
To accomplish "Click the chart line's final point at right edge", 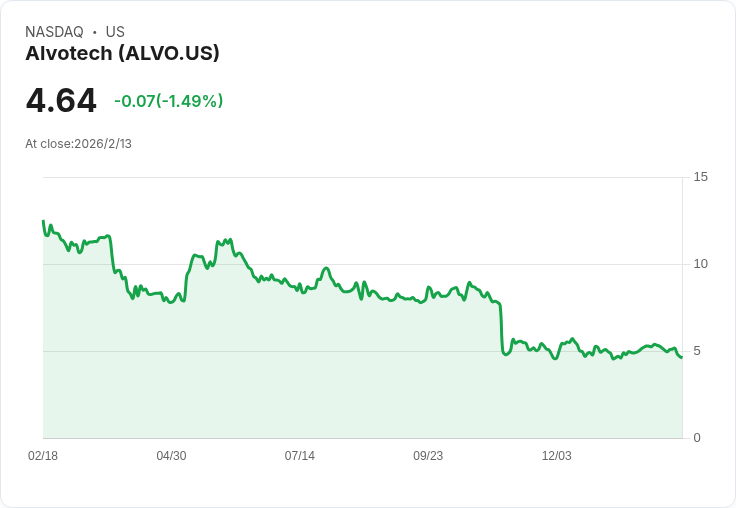I will (682, 358).
